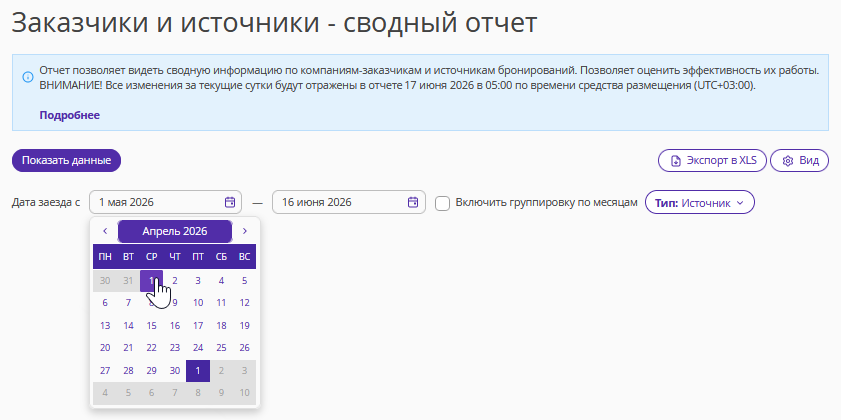Select April 1 in the calendar
Viewport: 841px width, 420px height.
(x=151, y=281)
